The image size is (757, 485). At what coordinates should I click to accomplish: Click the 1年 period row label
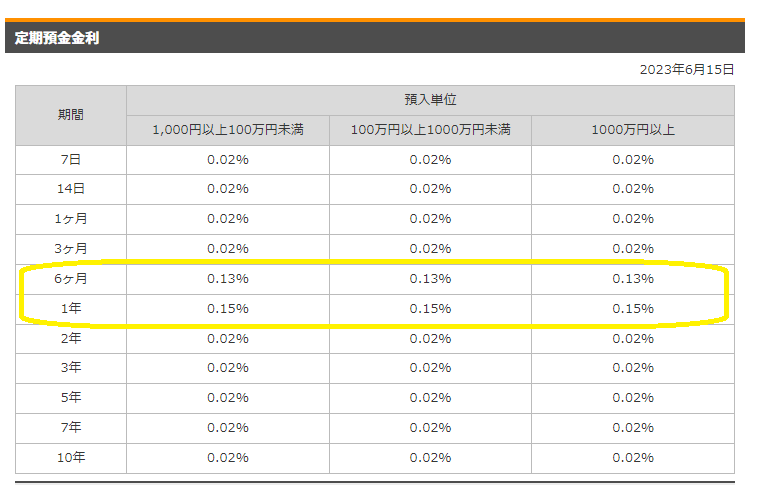point(70,309)
